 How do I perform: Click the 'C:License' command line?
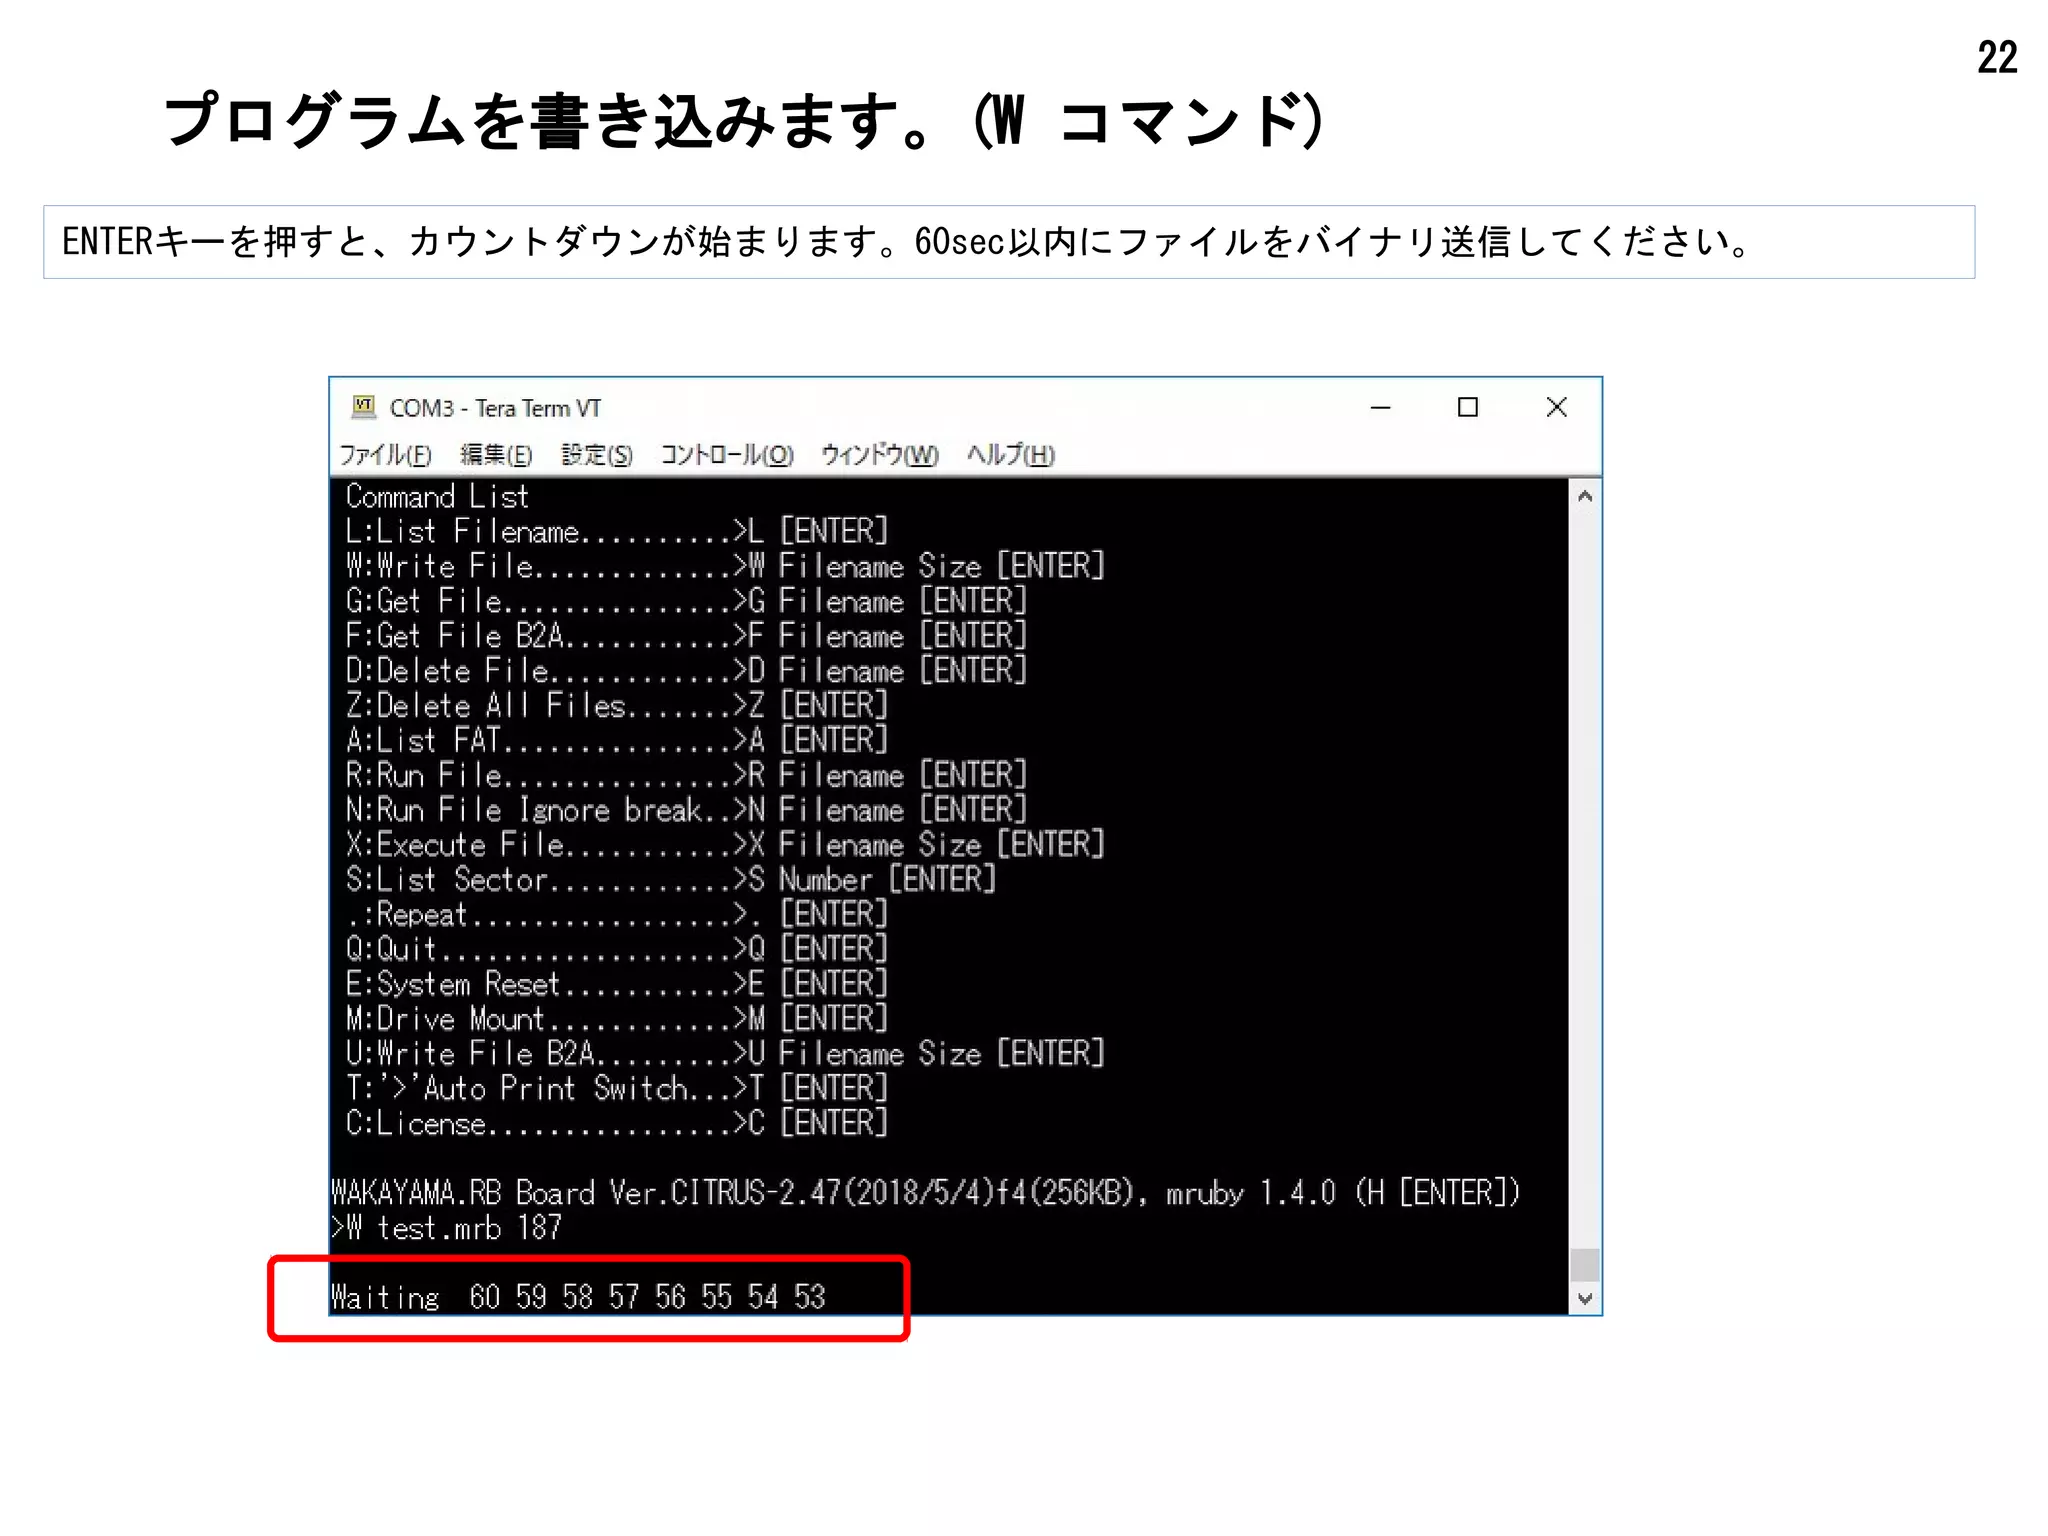(x=617, y=1124)
